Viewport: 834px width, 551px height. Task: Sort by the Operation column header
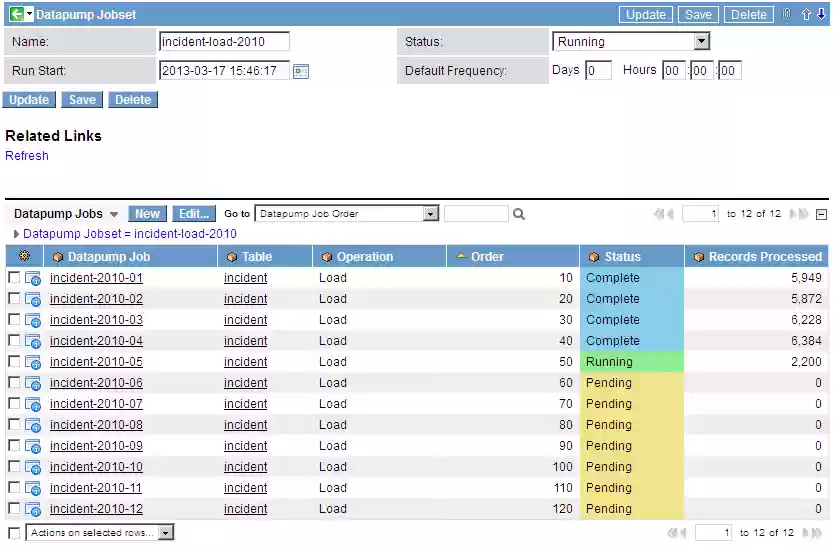click(x=365, y=257)
